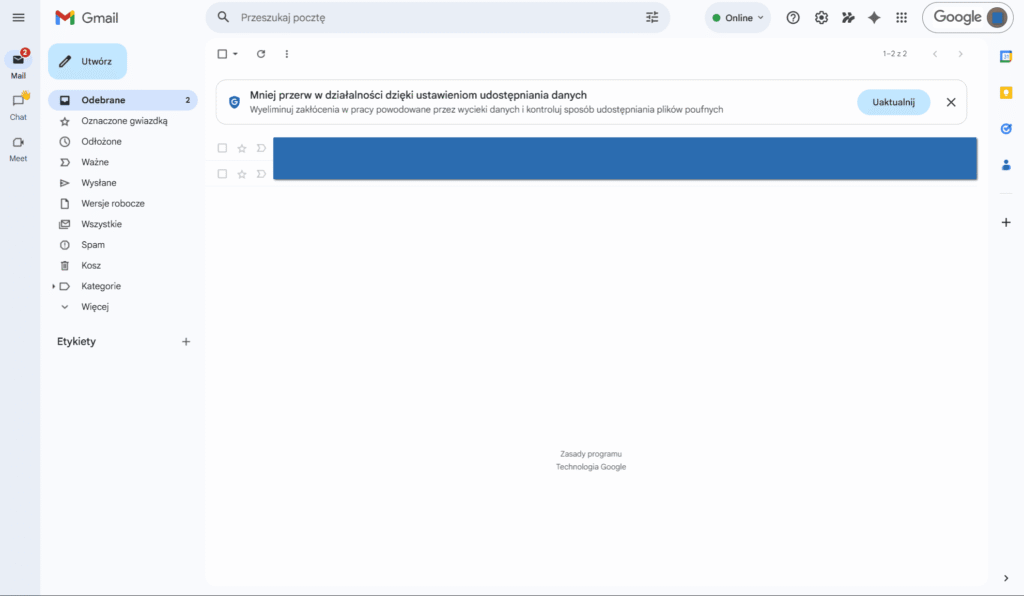The image size is (1024, 596).
Task: Open the Tasks side panel
Action: click(1006, 129)
